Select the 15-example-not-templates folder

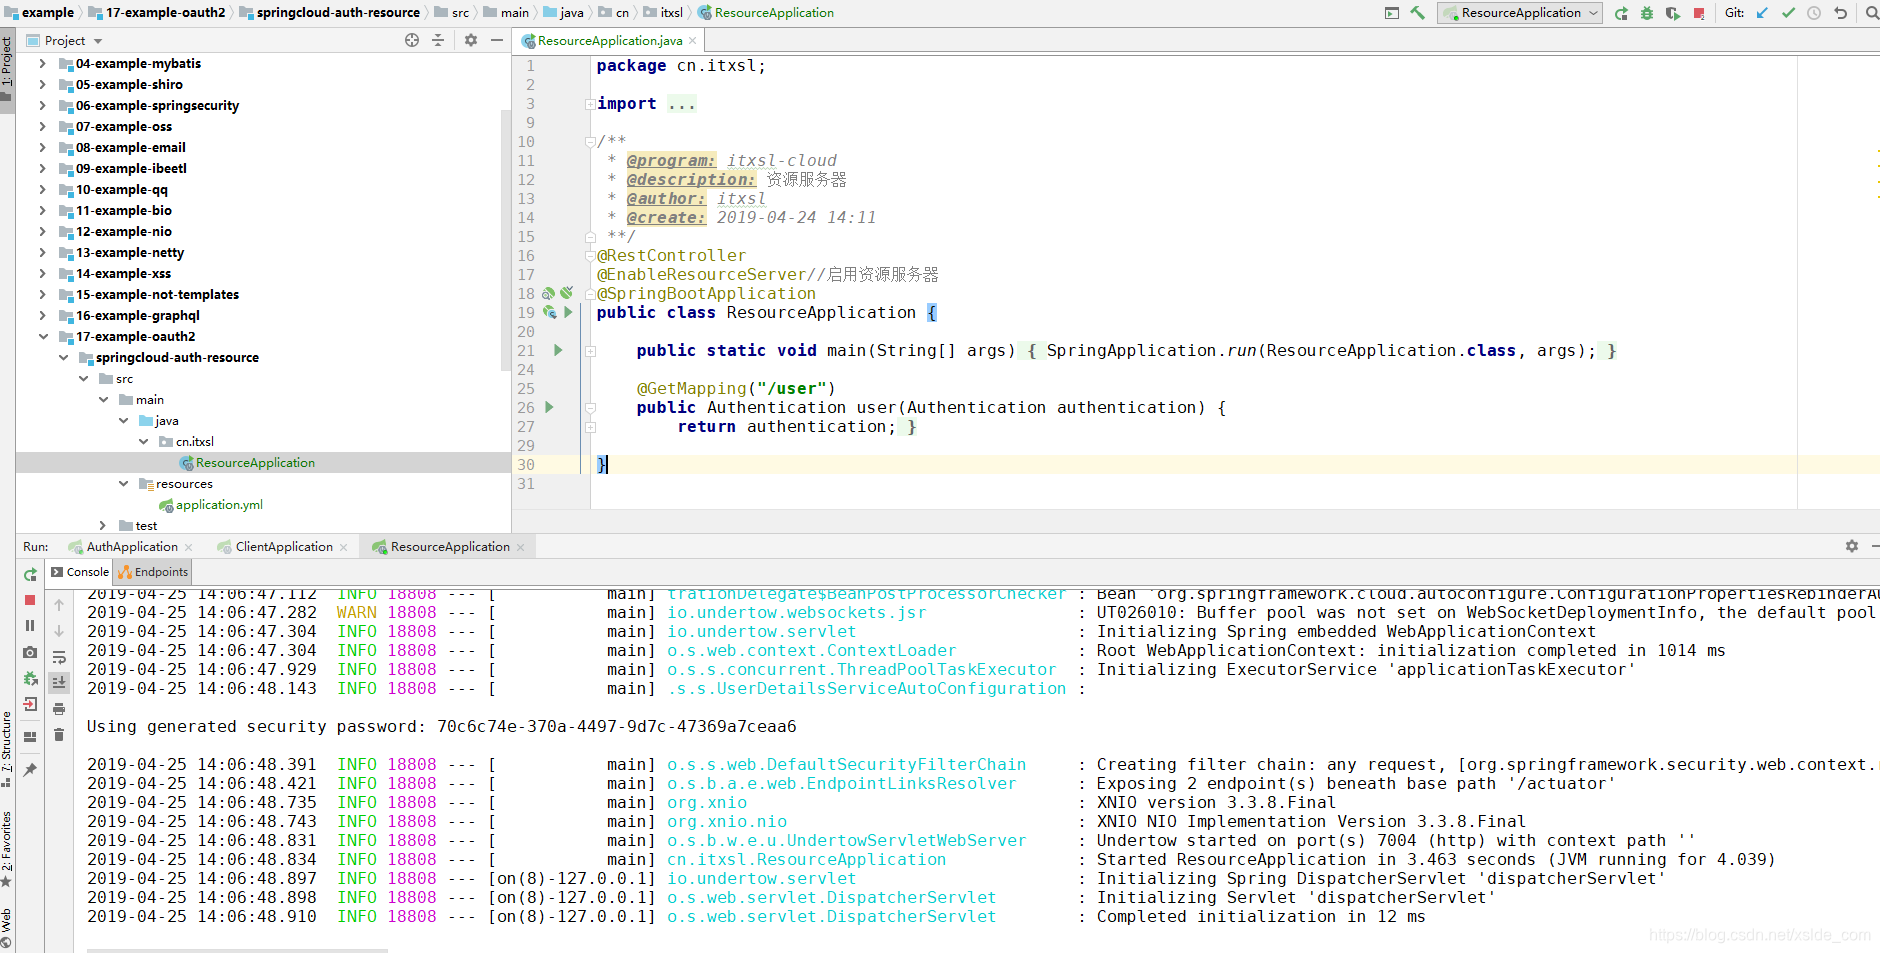(x=157, y=294)
